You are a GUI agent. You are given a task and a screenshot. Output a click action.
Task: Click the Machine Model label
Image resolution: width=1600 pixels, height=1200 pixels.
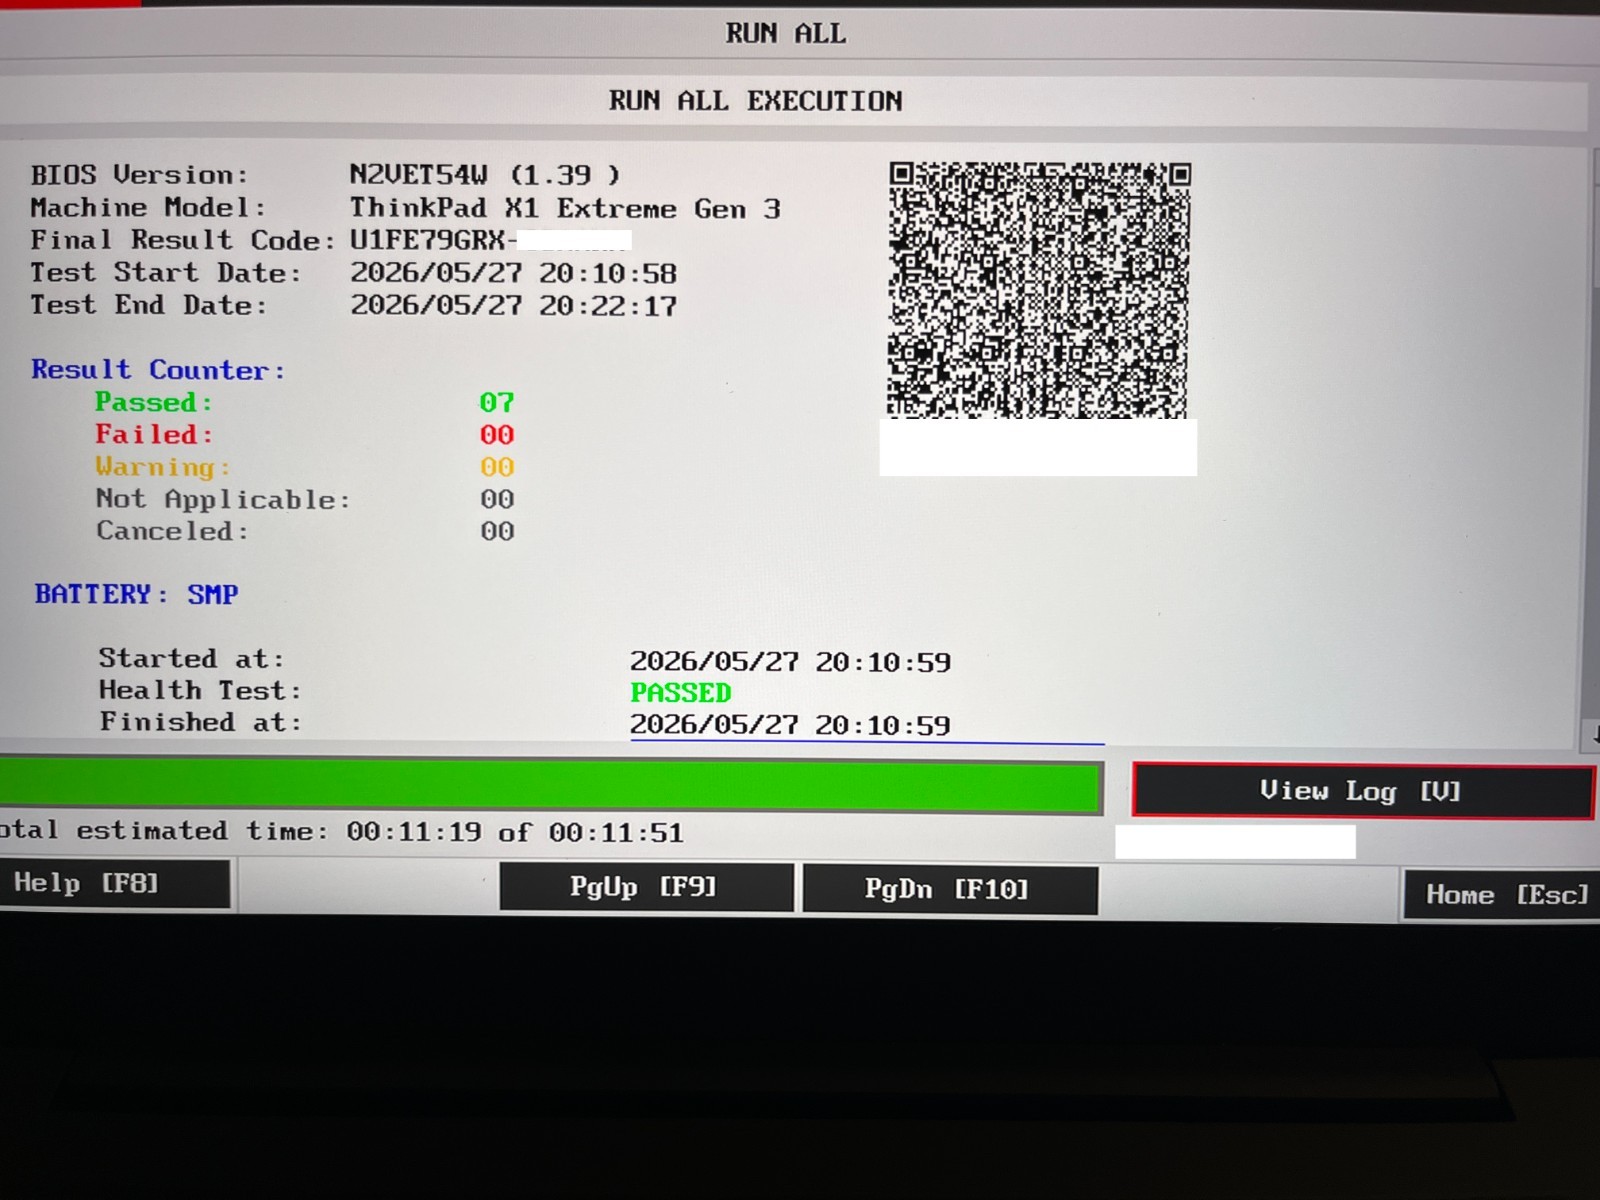(x=148, y=208)
